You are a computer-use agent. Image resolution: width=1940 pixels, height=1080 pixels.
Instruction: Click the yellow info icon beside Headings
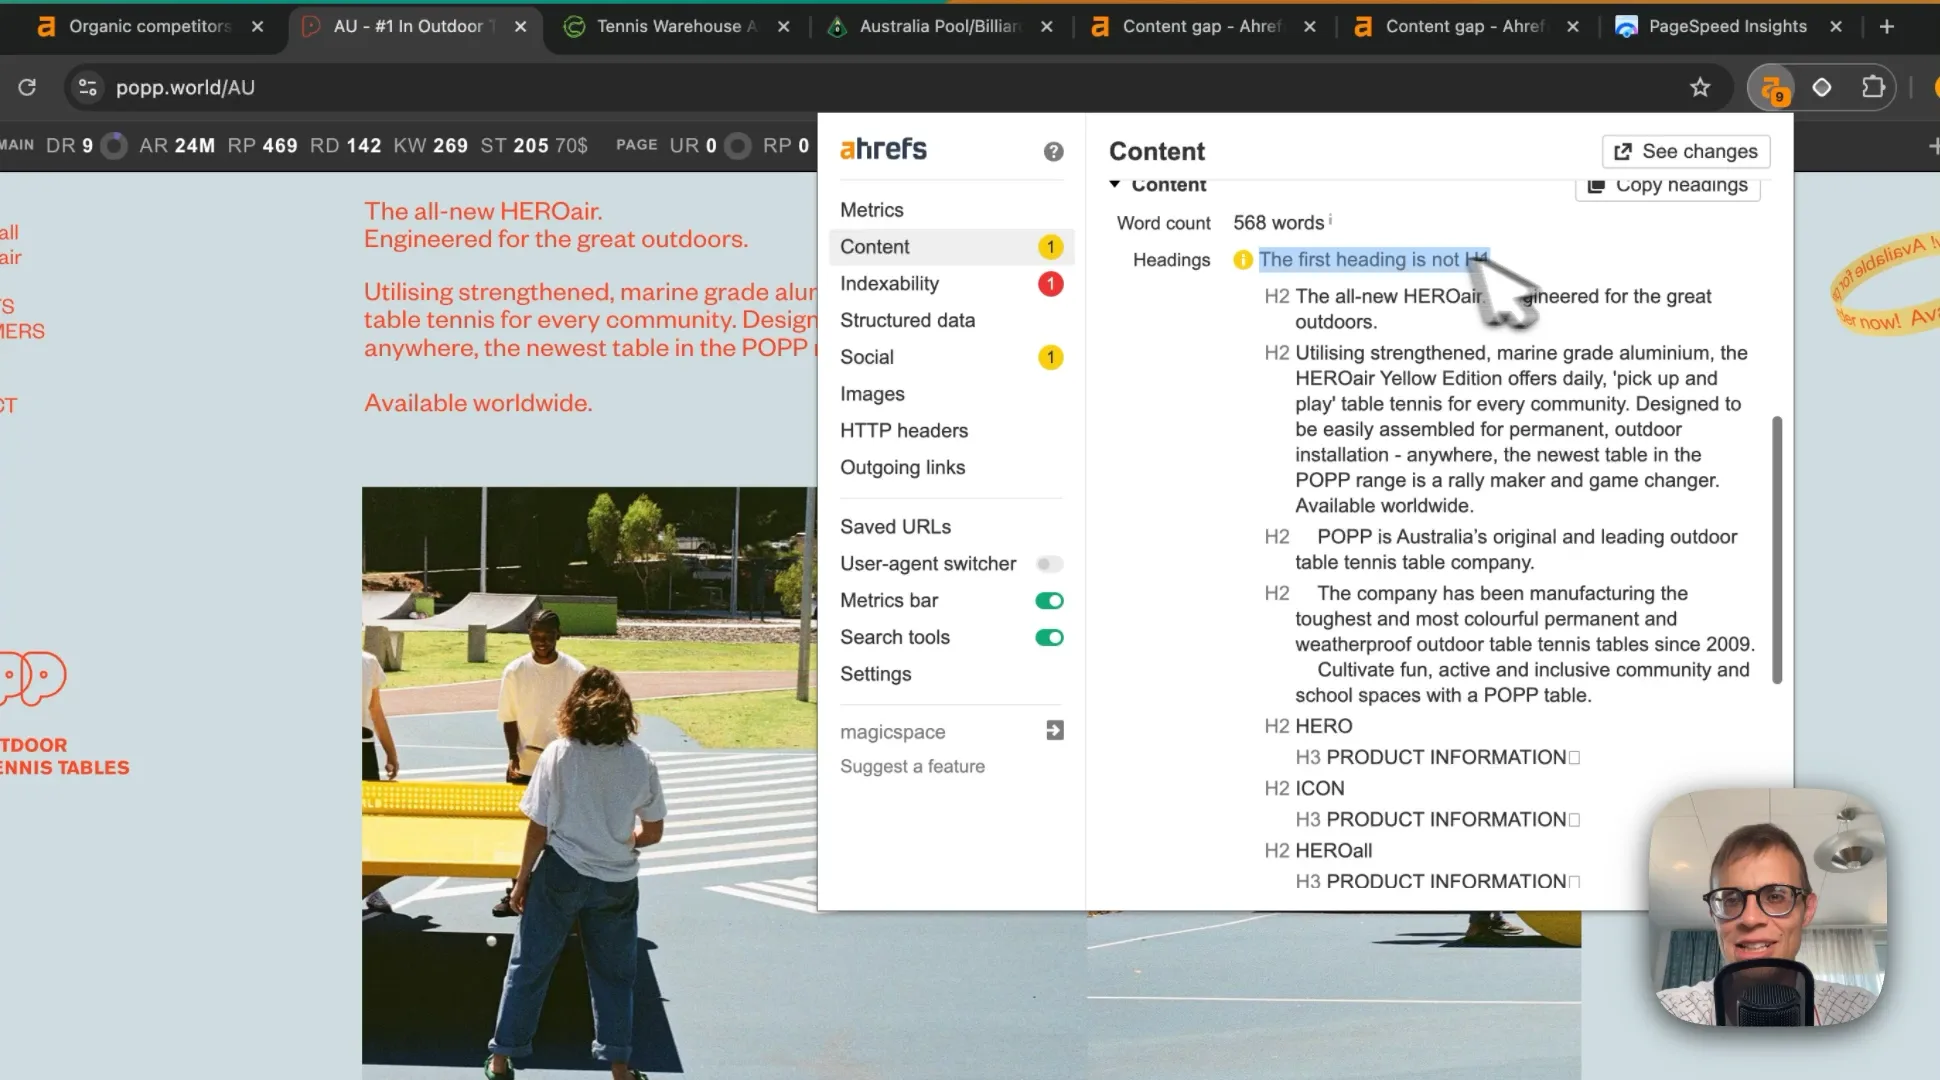(x=1243, y=260)
